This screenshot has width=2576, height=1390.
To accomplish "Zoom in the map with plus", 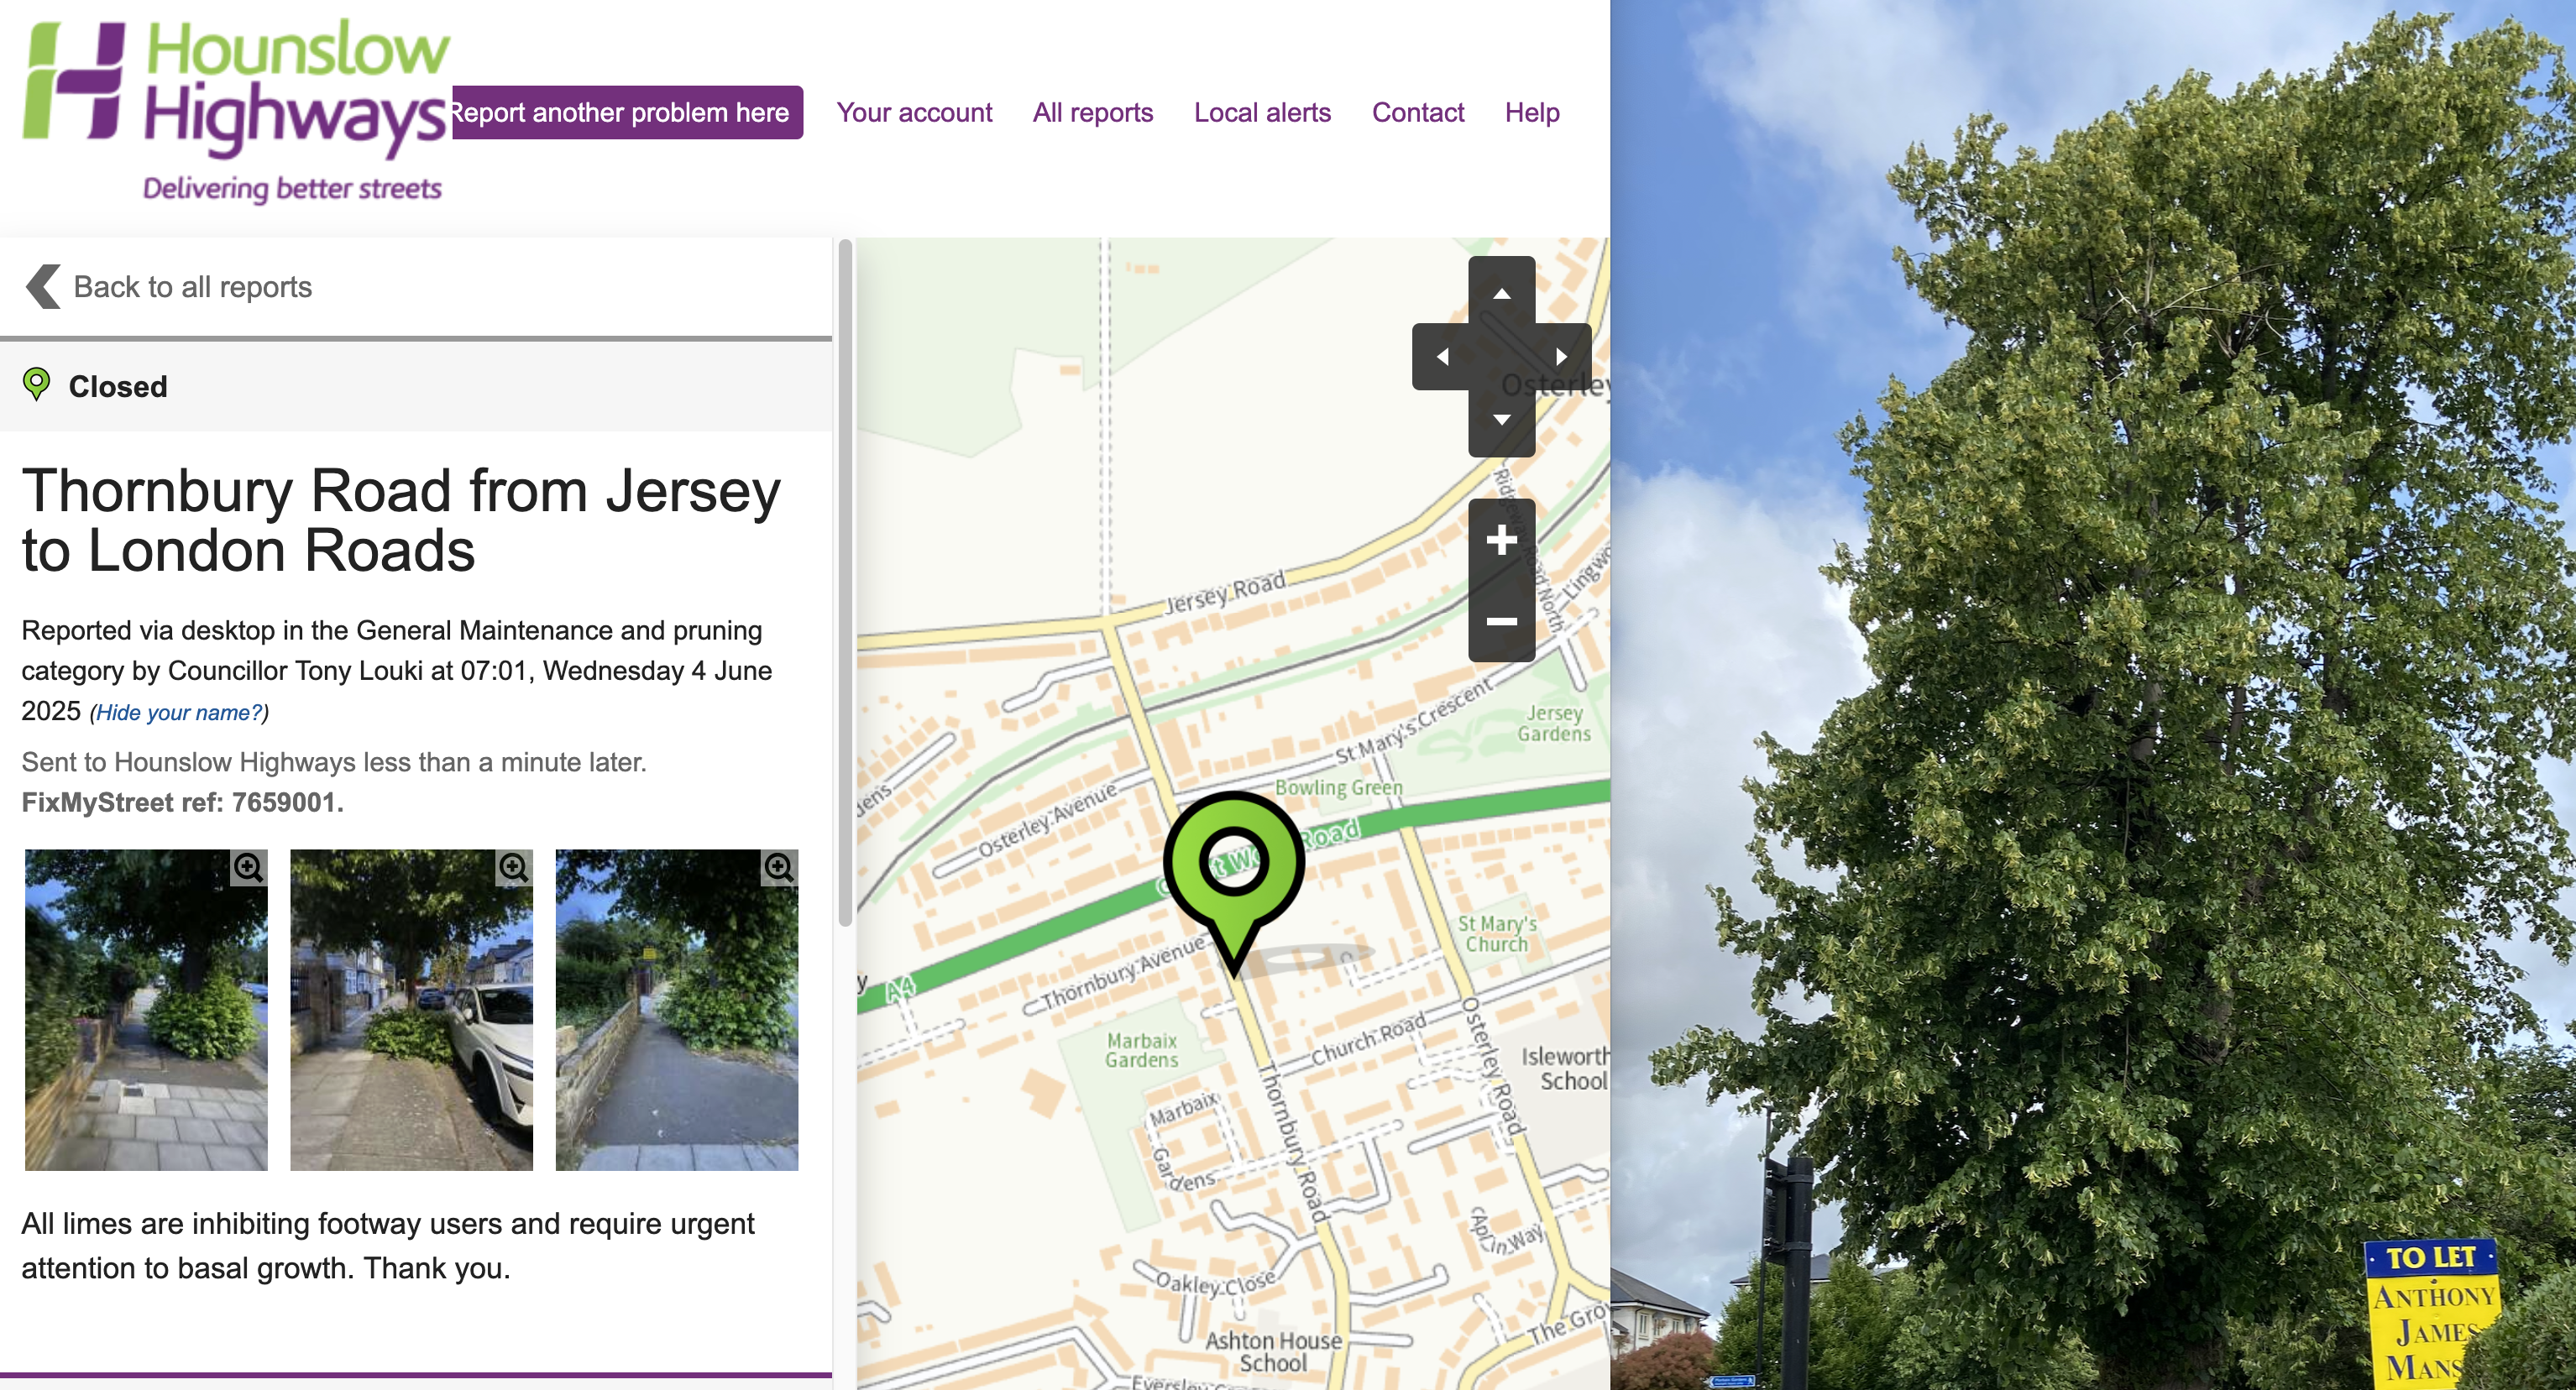I will [1501, 540].
